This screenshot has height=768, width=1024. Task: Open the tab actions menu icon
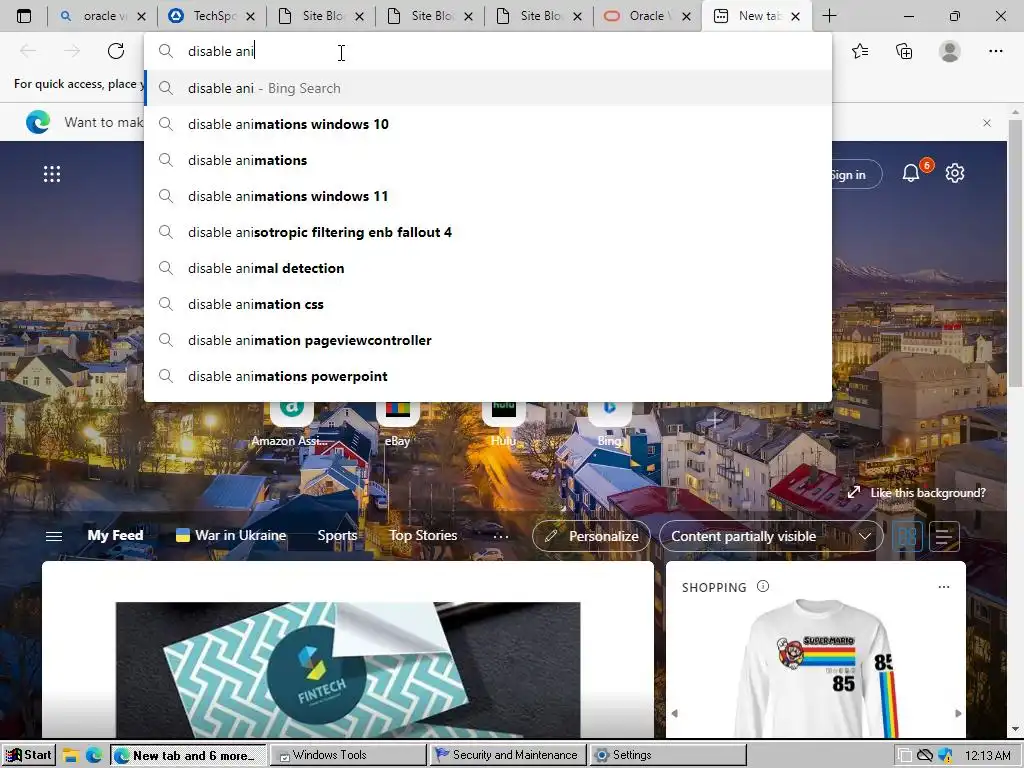(24, 16)
